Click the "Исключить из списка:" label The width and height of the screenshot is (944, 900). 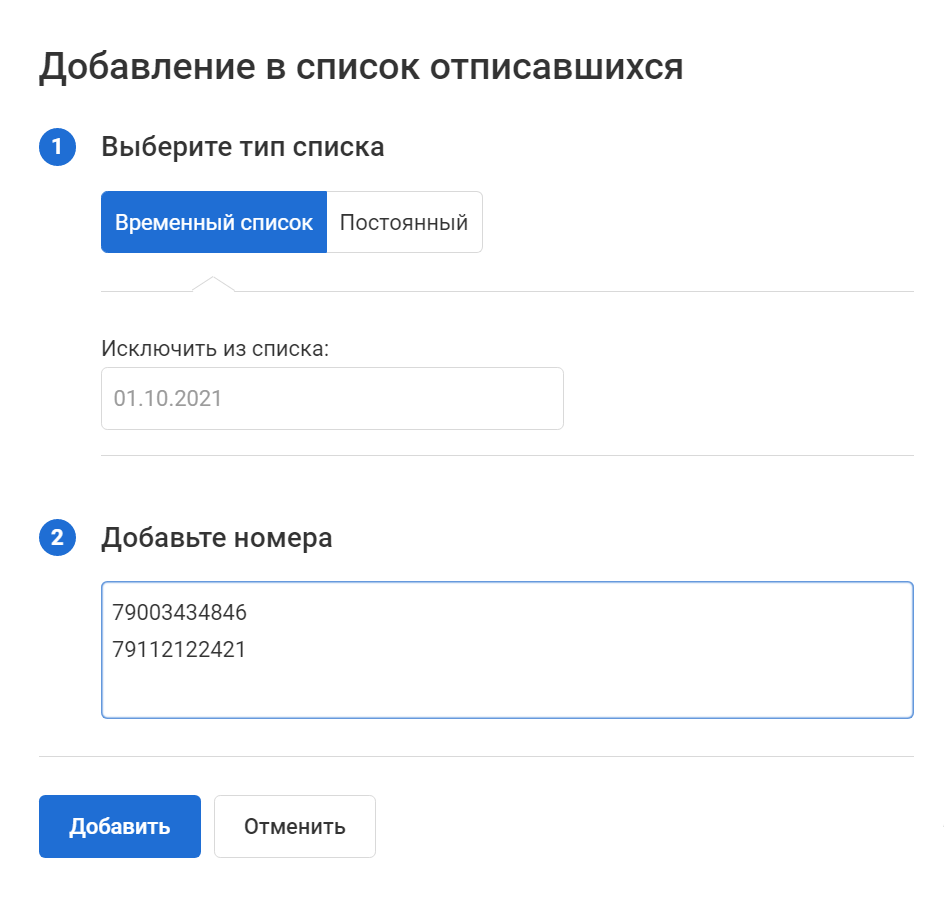coord(215,349)
